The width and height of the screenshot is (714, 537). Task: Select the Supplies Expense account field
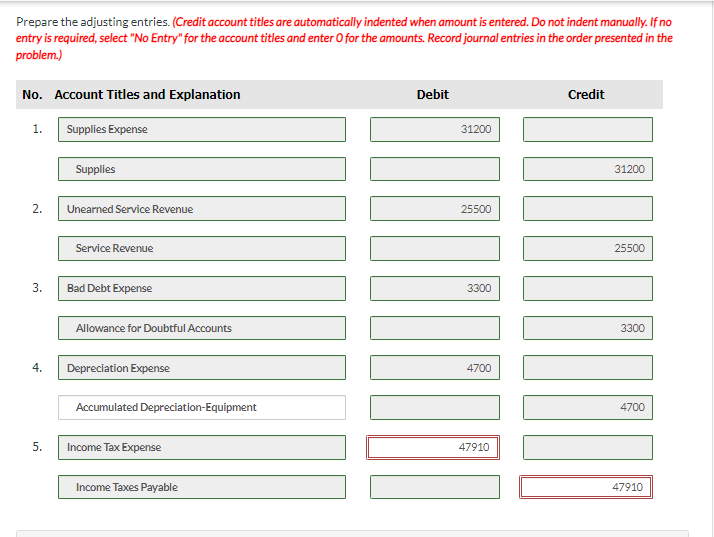[202, 129]
